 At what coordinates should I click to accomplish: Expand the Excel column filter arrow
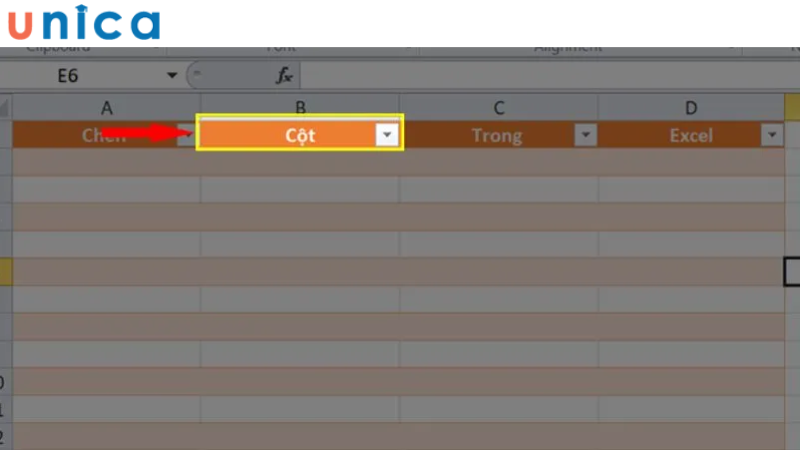(x=771, y=136)
